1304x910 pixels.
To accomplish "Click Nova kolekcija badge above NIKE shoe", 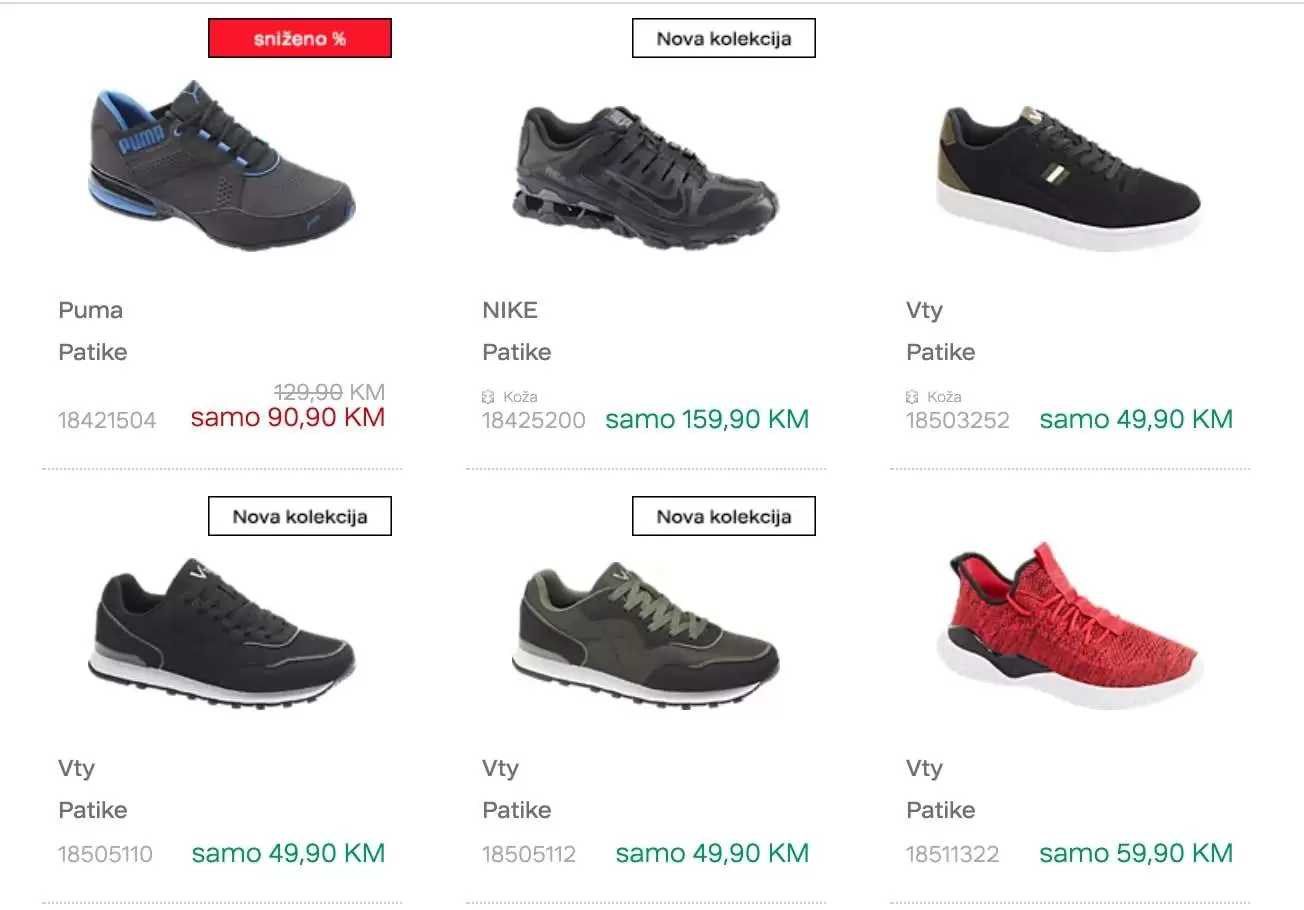I will click(724, 39).
